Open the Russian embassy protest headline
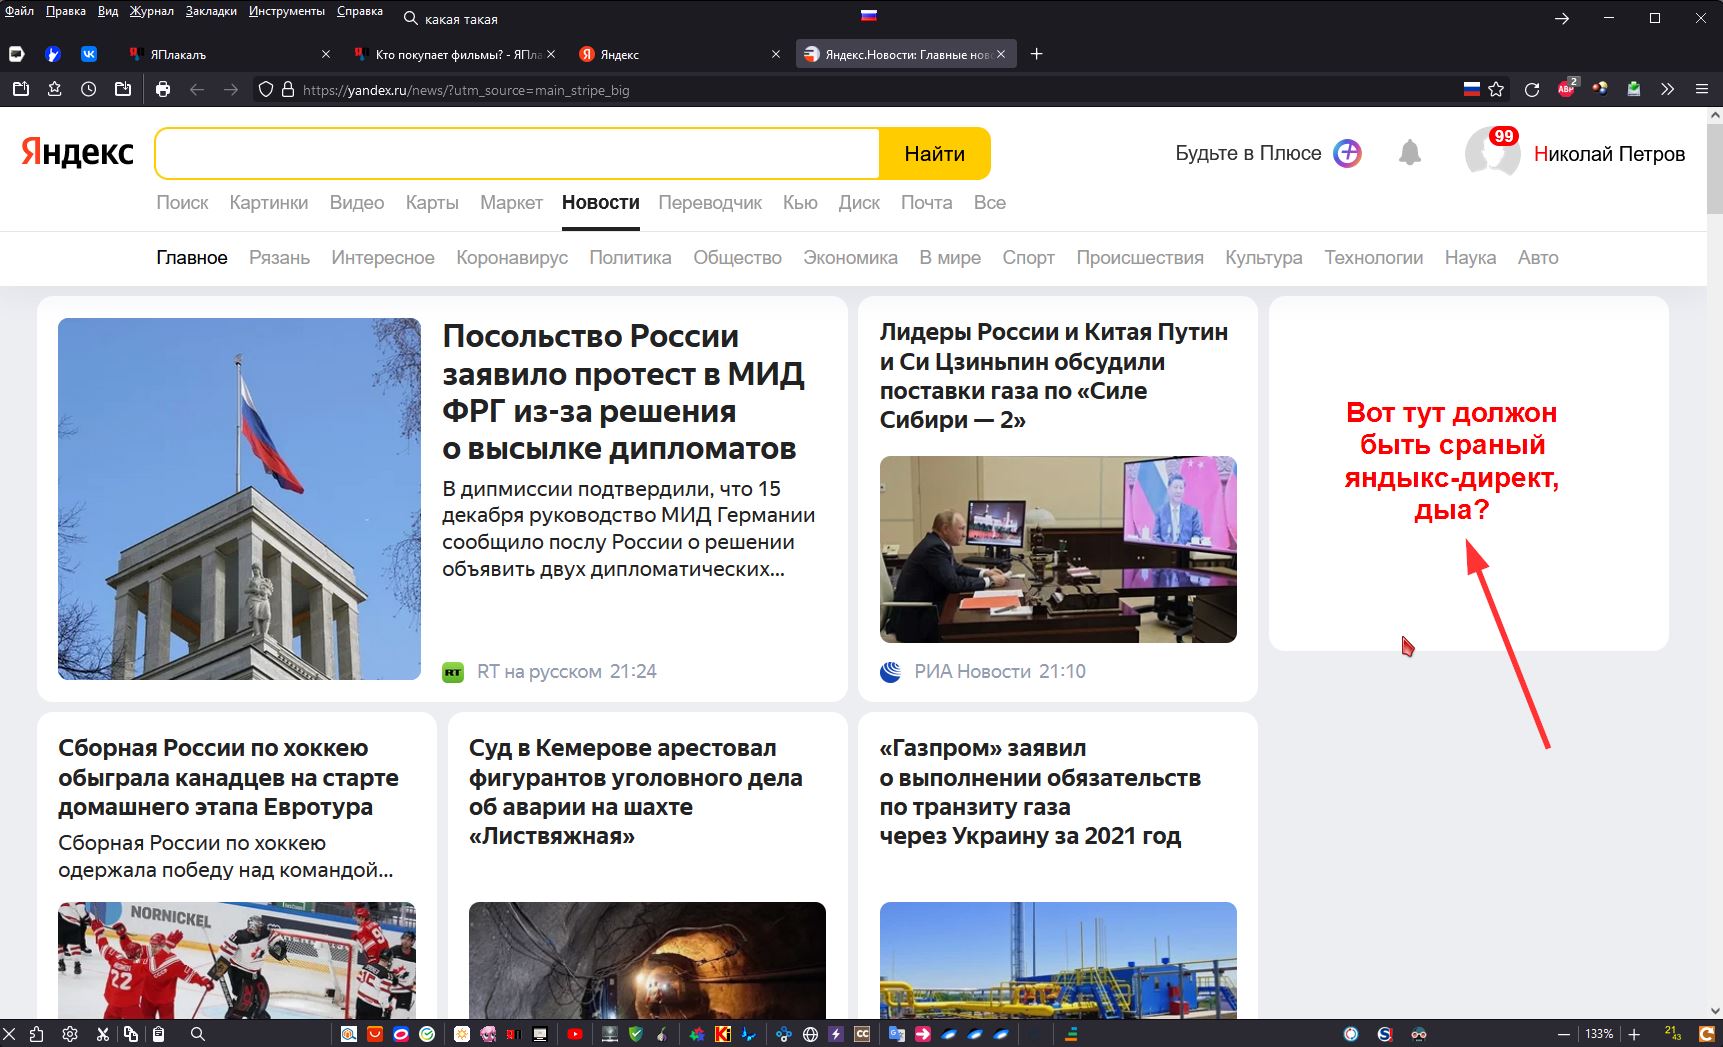Viewport: 1723px width, 1047px height. coord(623,392)
